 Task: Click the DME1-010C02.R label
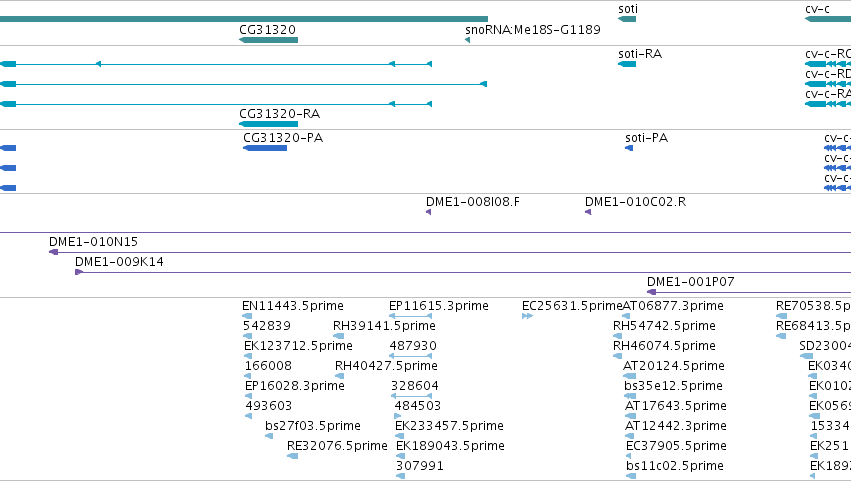coord(635,202)
